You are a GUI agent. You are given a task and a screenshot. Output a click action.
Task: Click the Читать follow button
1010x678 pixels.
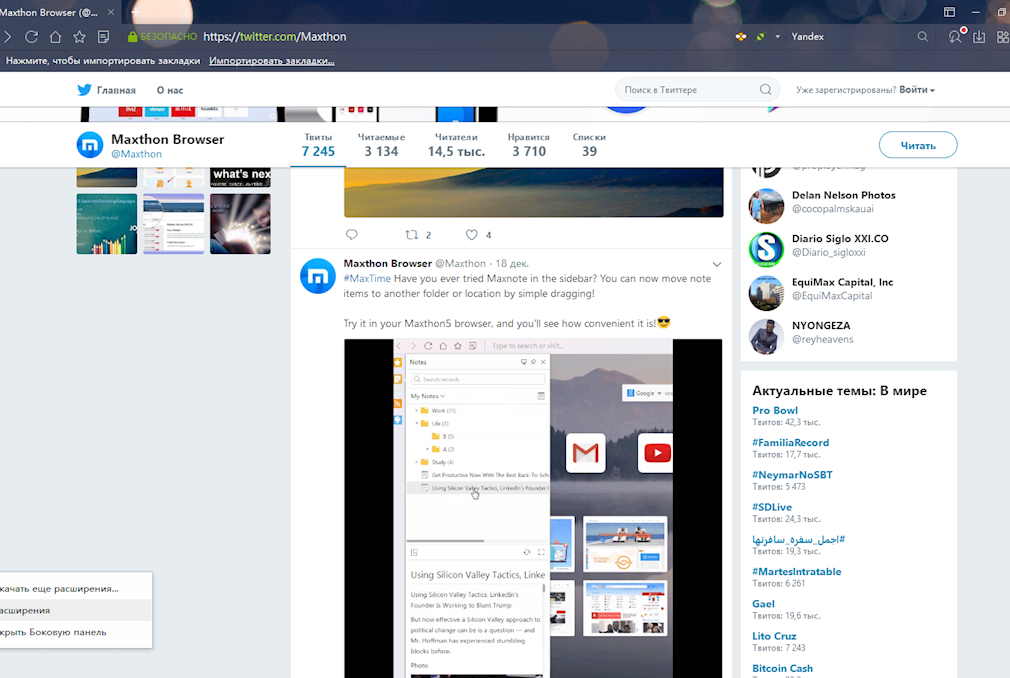pos(918,146)
